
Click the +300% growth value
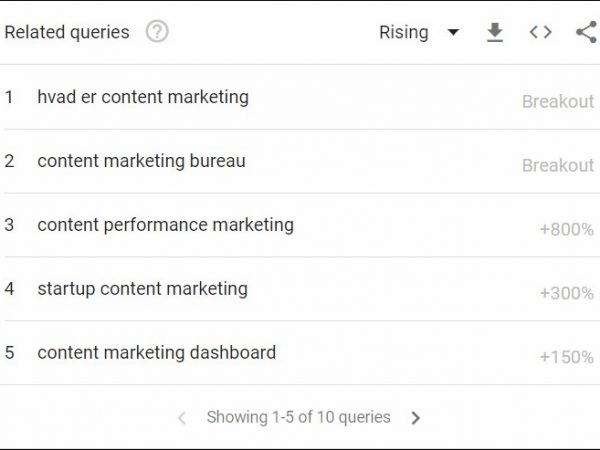566,293
